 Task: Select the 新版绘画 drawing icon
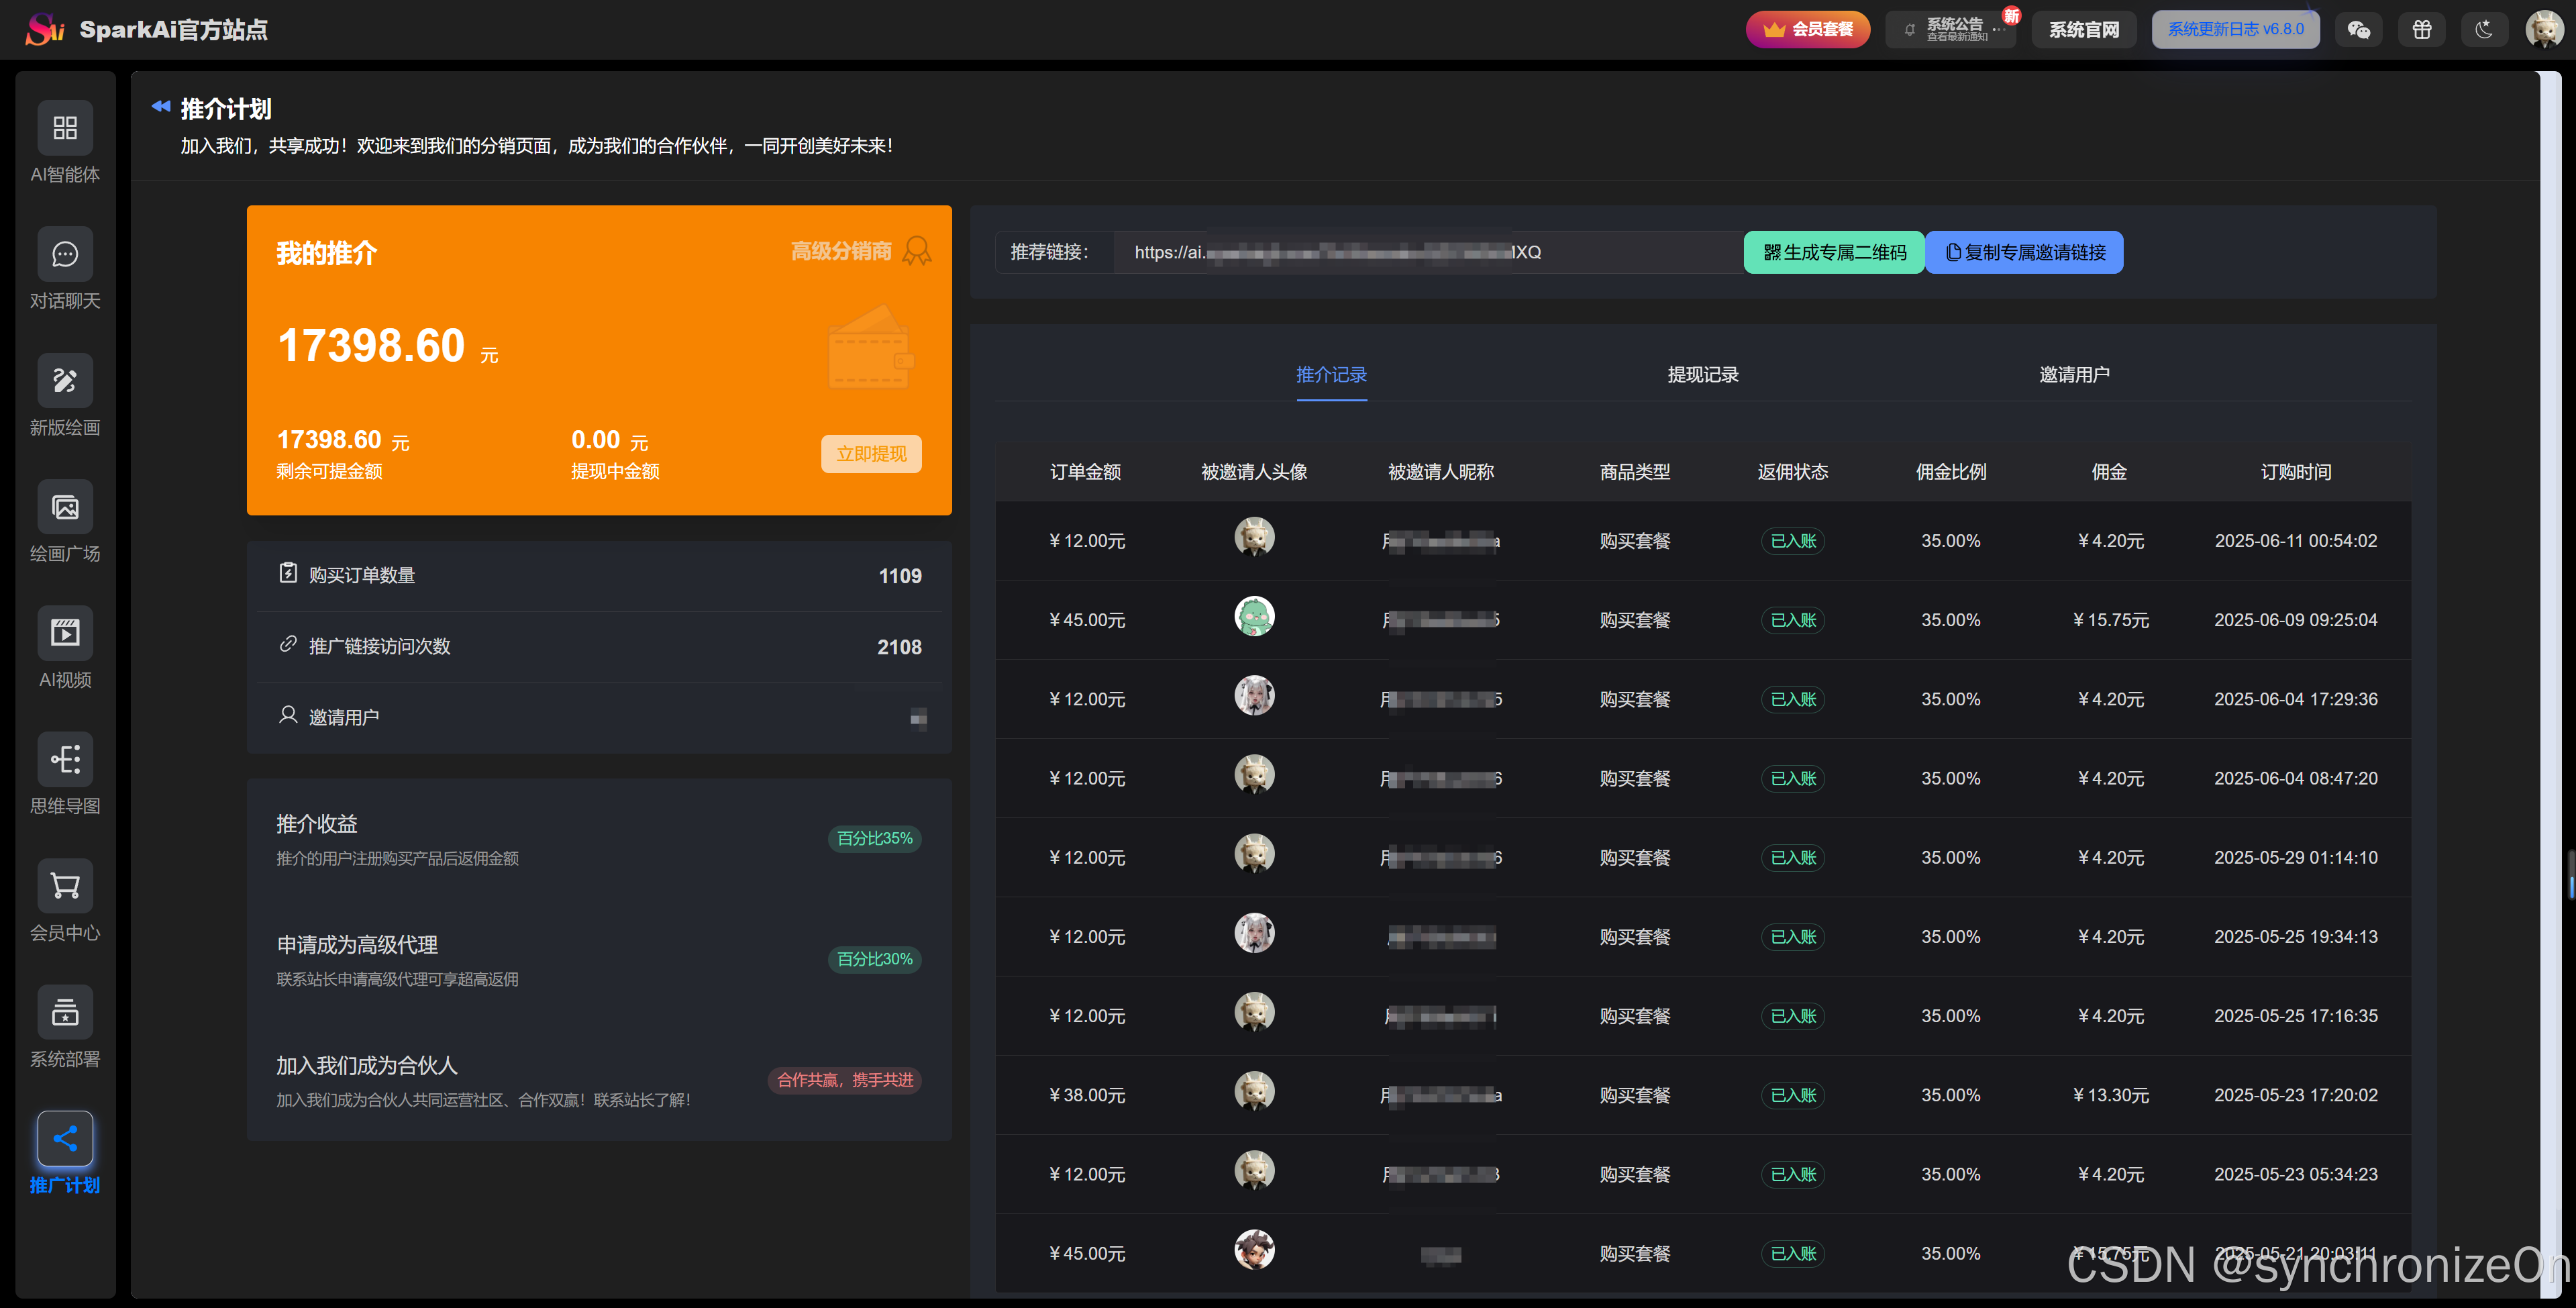click(x=65, y=381)
